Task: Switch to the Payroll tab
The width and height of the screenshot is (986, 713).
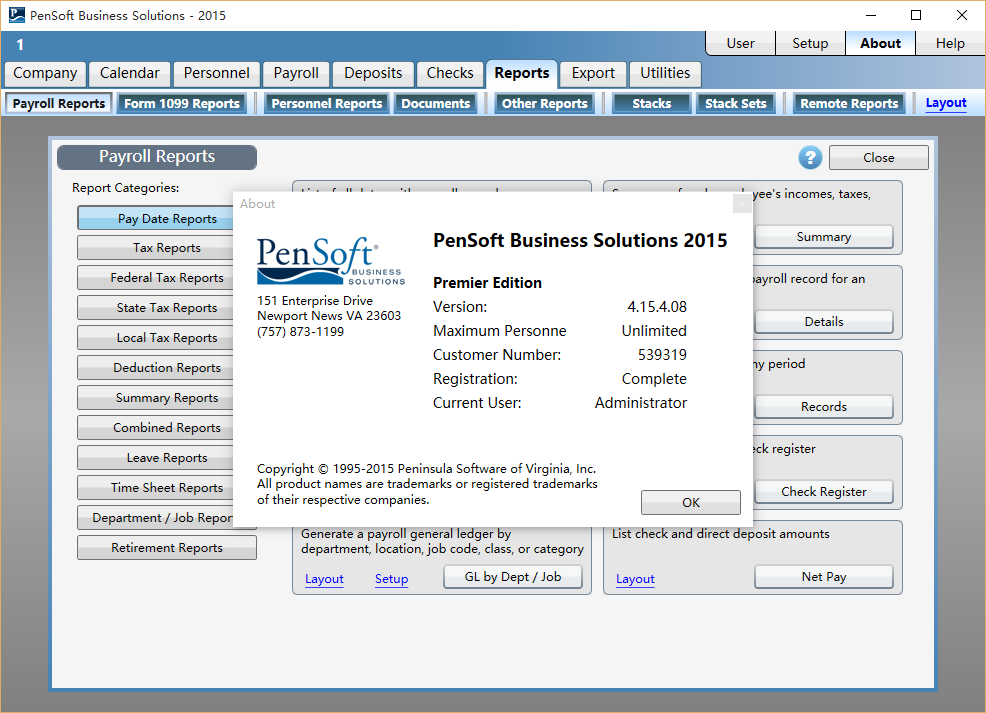Action: click(295, 73)
